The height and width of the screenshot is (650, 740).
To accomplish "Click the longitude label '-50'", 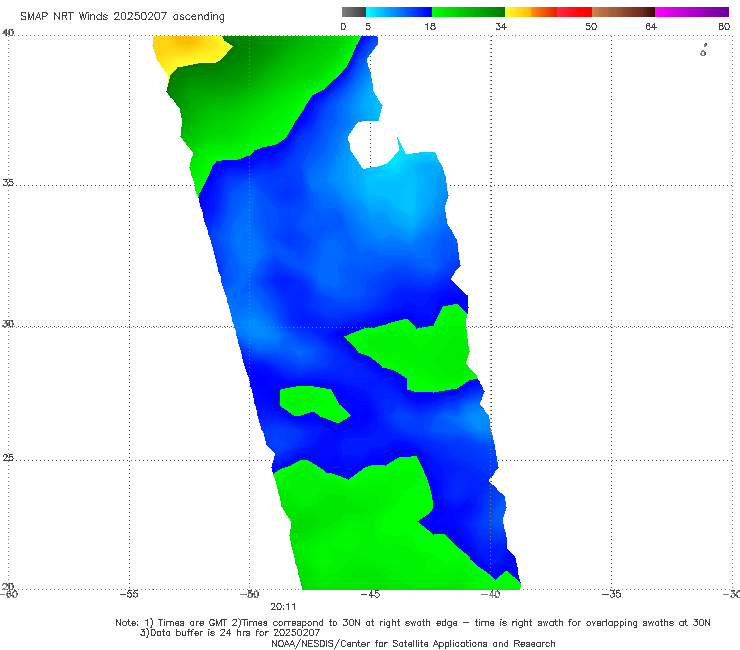I will (249, 594).
